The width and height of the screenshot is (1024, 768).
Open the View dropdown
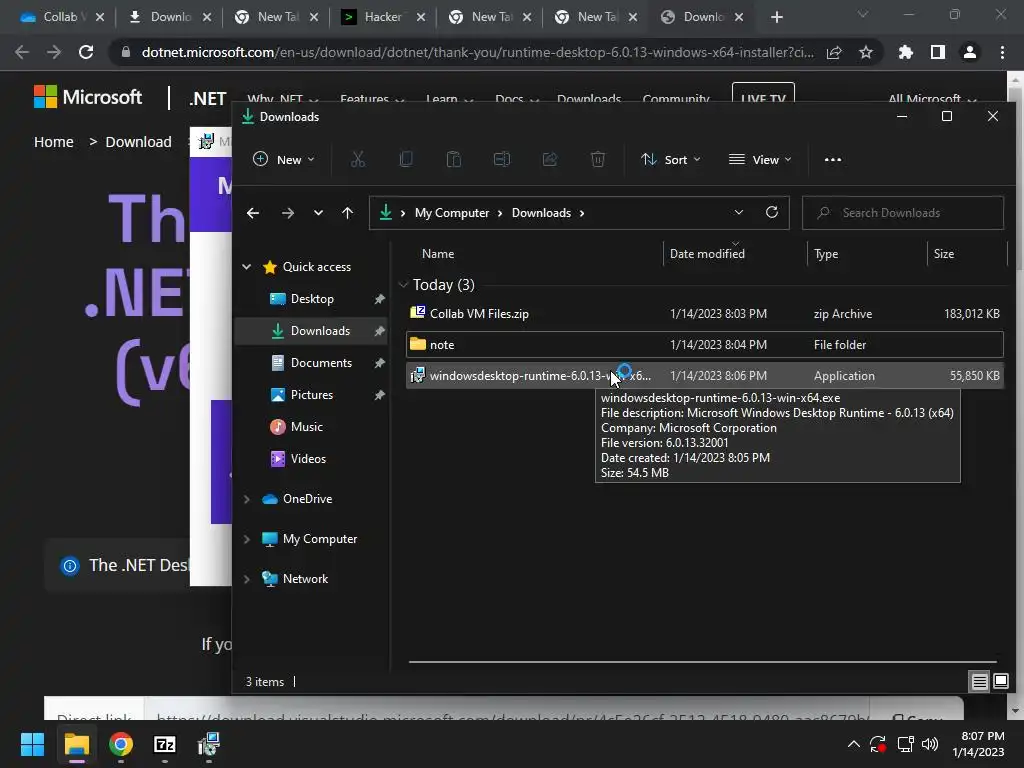point(760,159)
